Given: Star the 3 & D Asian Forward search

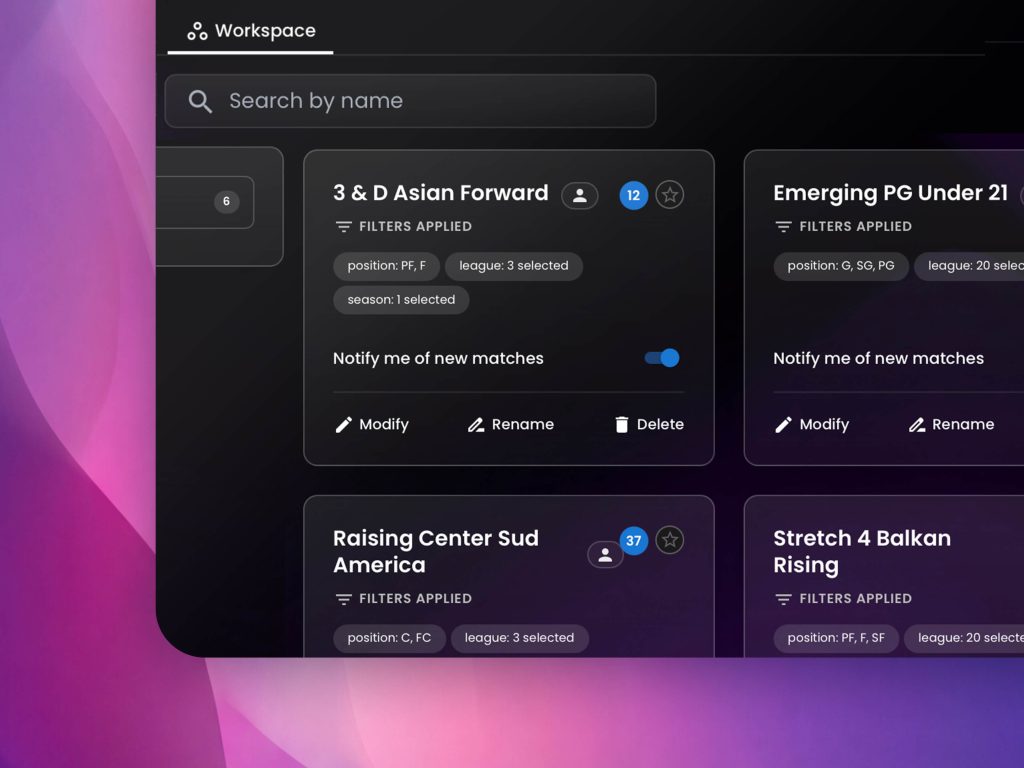Looking at the screenshot, I should tap(670, 195).
